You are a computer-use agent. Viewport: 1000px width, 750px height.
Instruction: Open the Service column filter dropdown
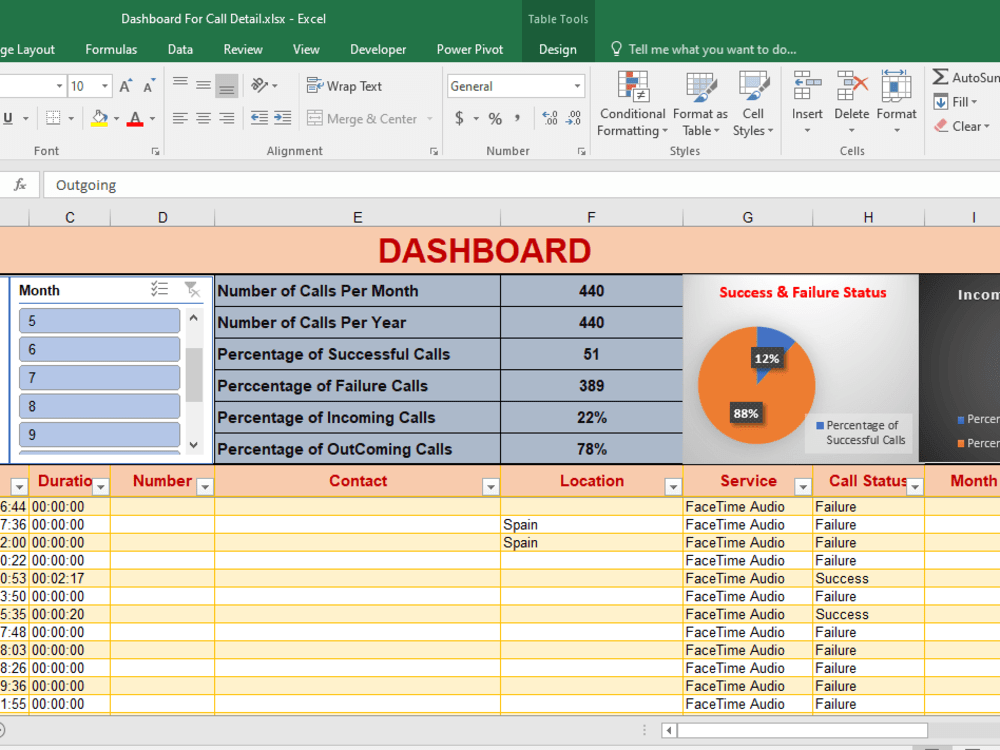tap(802, 485)
